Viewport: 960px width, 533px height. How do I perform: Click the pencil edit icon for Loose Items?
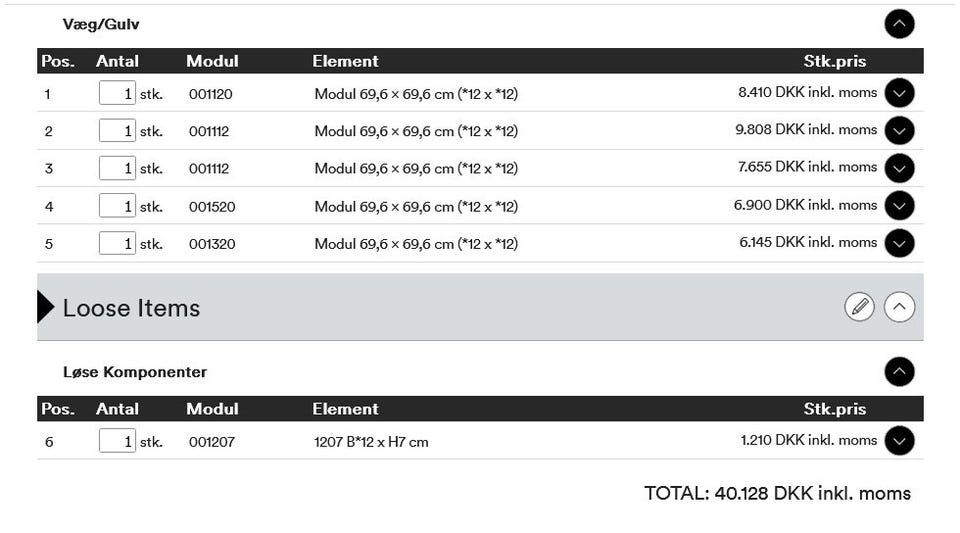tap(859, 307)
